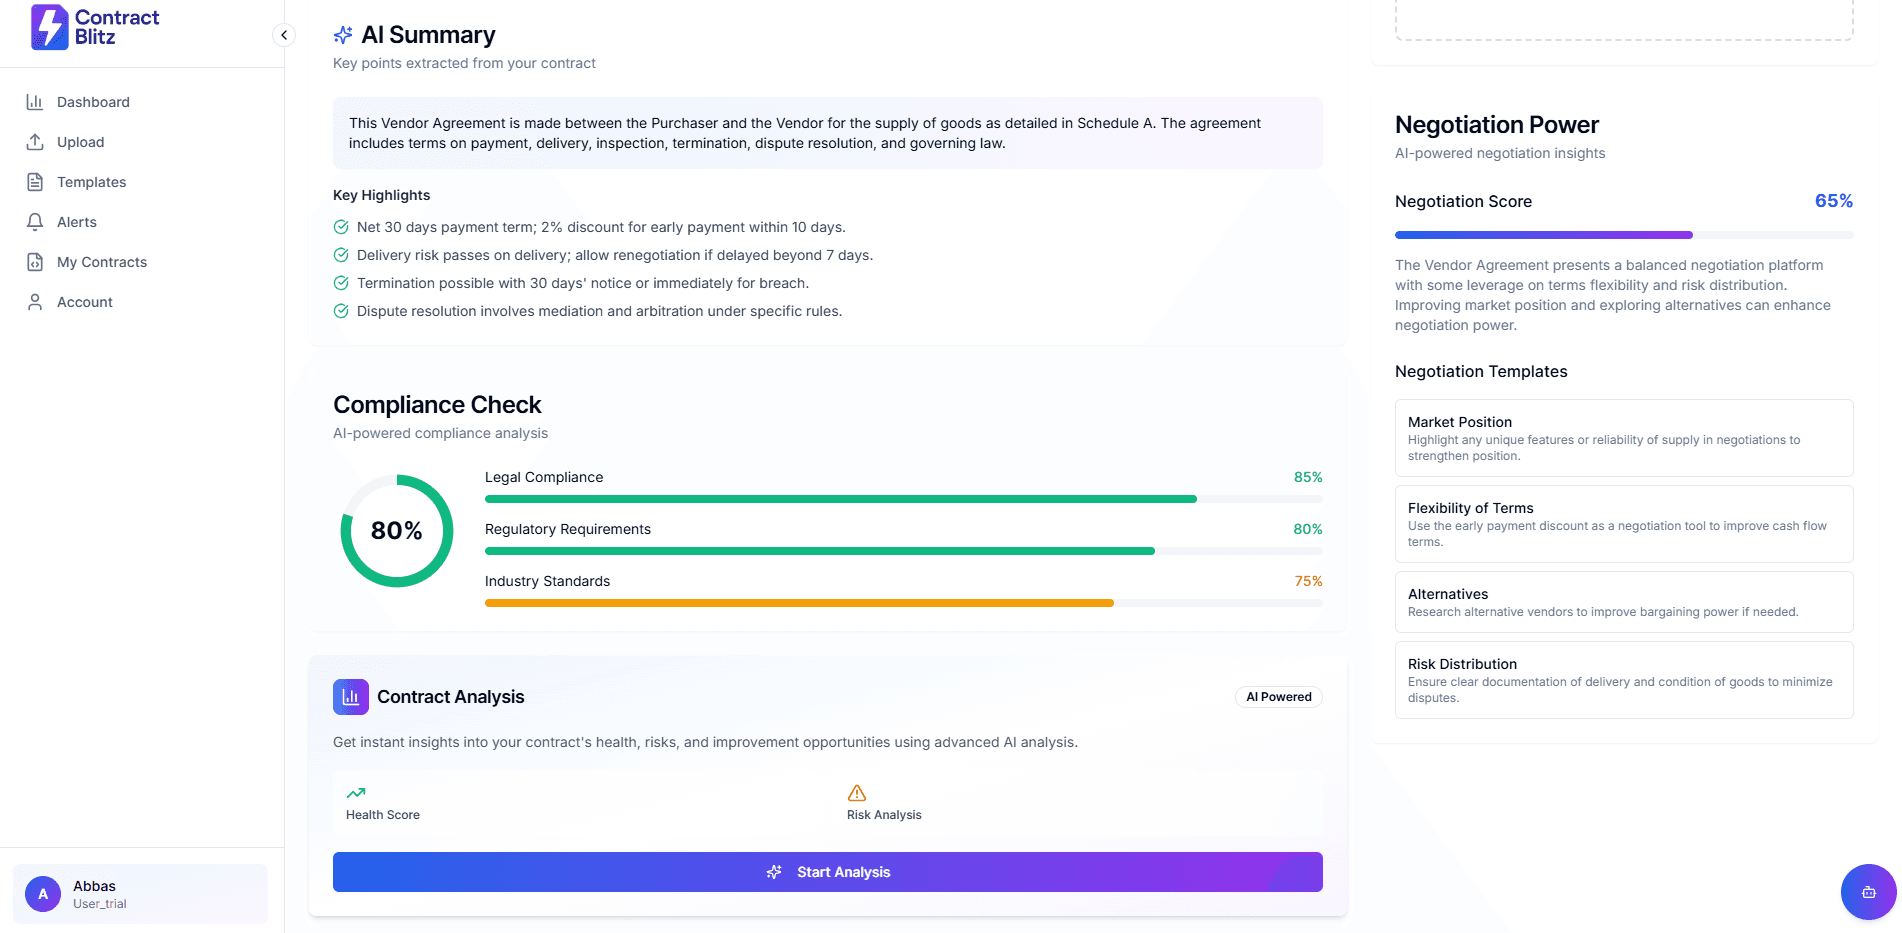Open the Flexibility of Terms template
This screenshot has height=933, width=1902.
tap(1622, 523)
